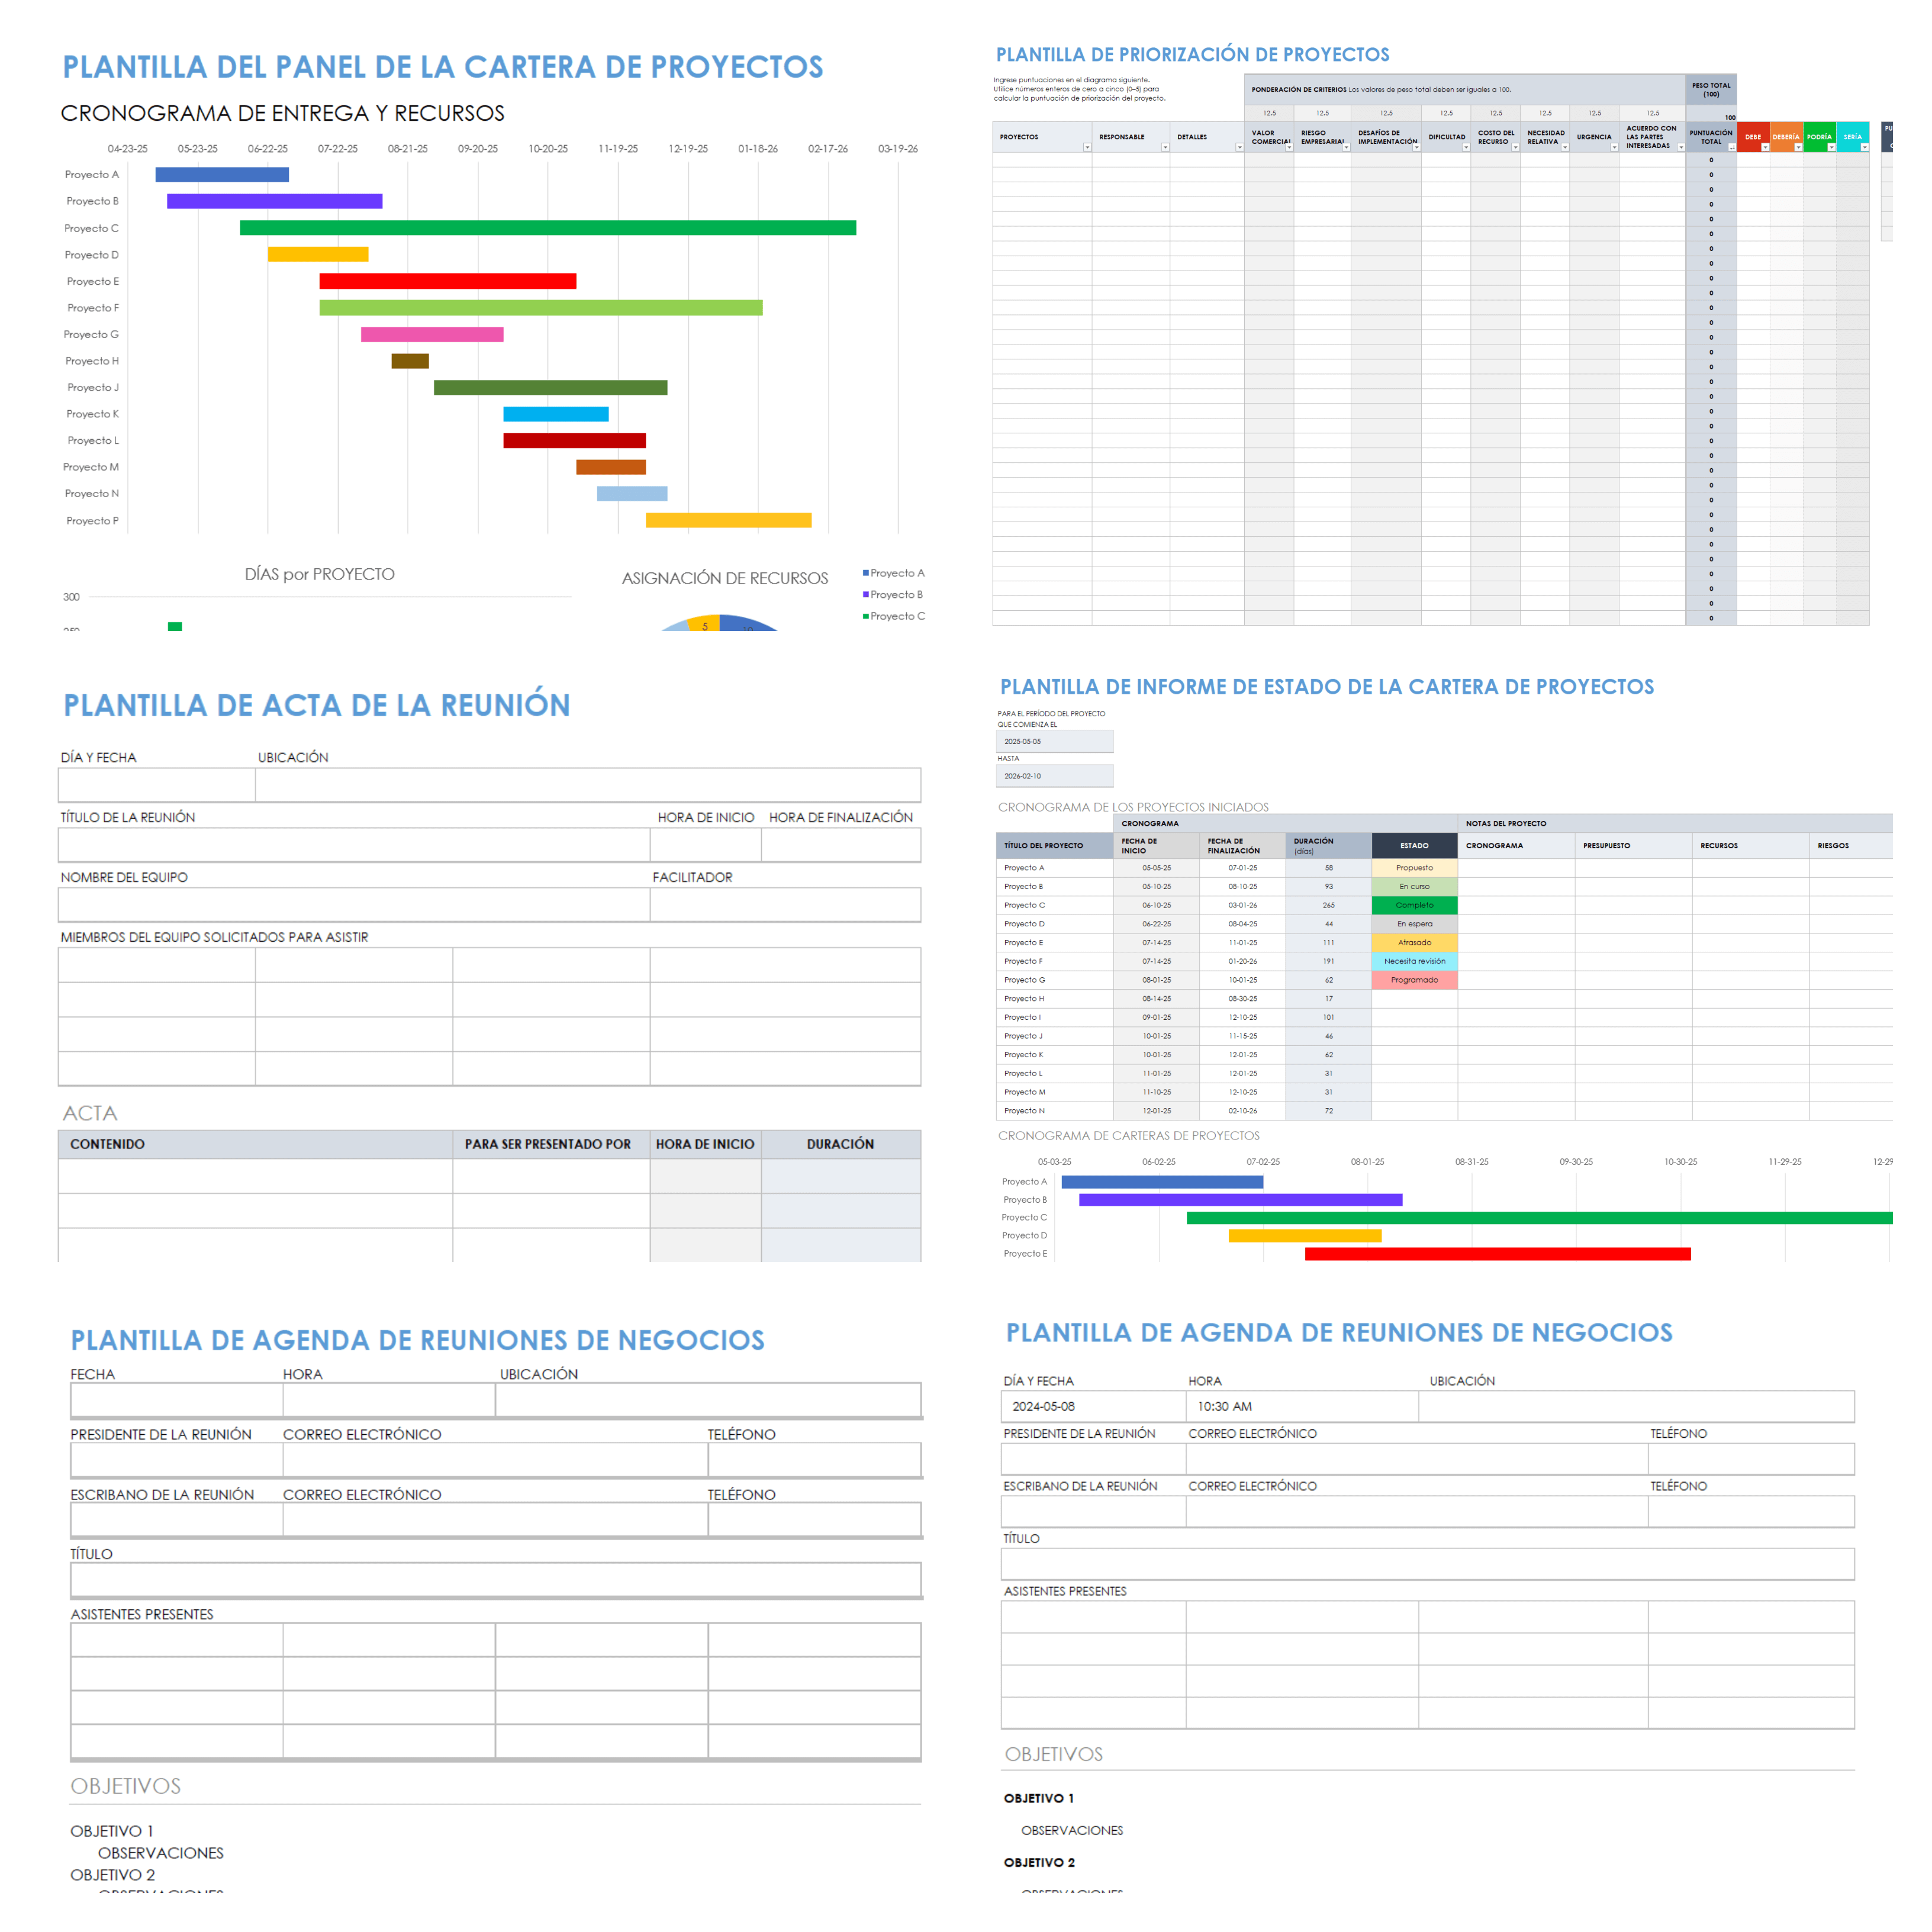
Task: Open the cyan SERÍA column filter dropdown
Action: pos(1864,148)
